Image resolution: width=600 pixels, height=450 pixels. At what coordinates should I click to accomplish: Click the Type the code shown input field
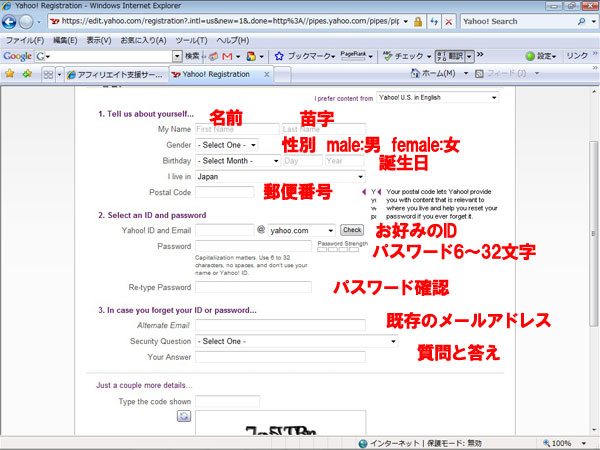click(x=227, y=401)
